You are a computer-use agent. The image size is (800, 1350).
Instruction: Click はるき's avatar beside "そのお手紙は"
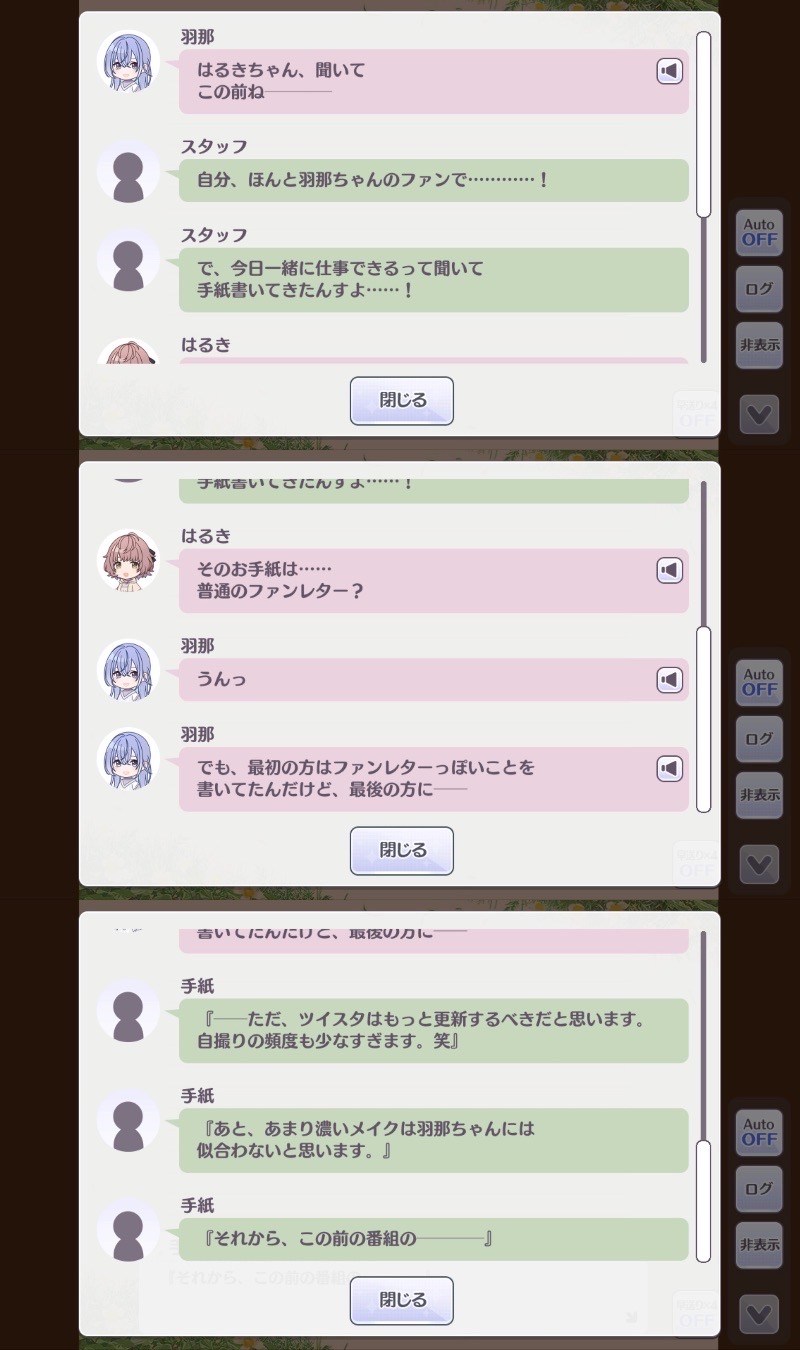pyautogui.click(x=128, y=560)
